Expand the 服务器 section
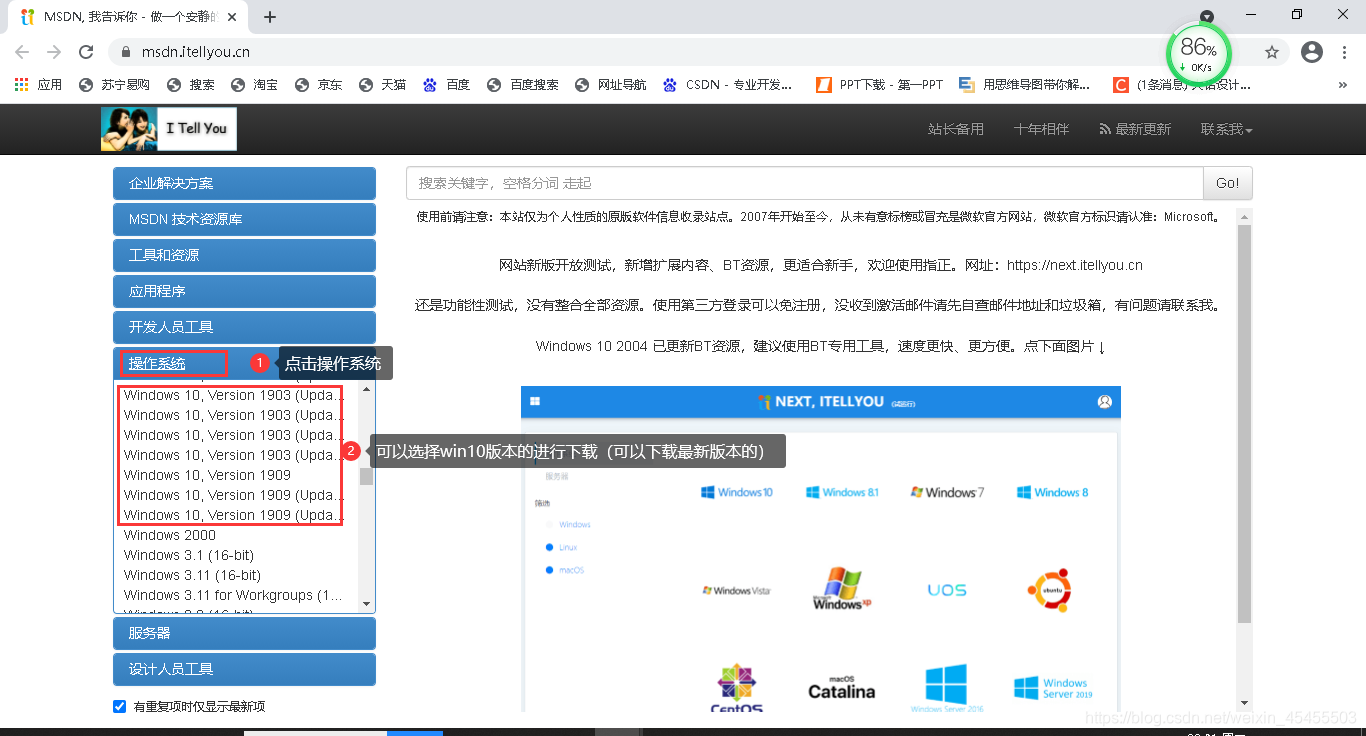The width and height of the screenshot is (1366, 736). pyautogui.click(x=244, y=633)
